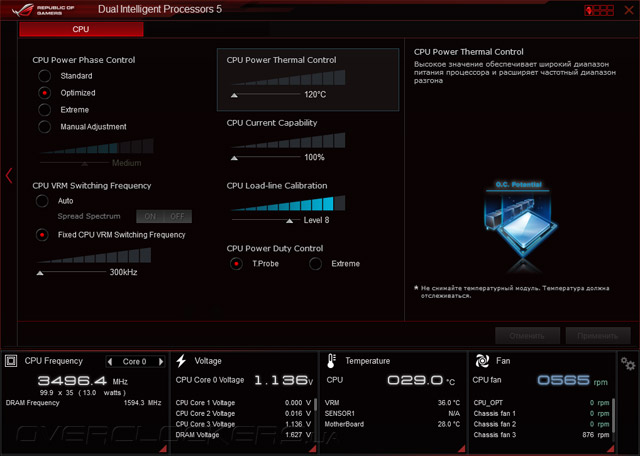Click the Core 0 label

135,362
